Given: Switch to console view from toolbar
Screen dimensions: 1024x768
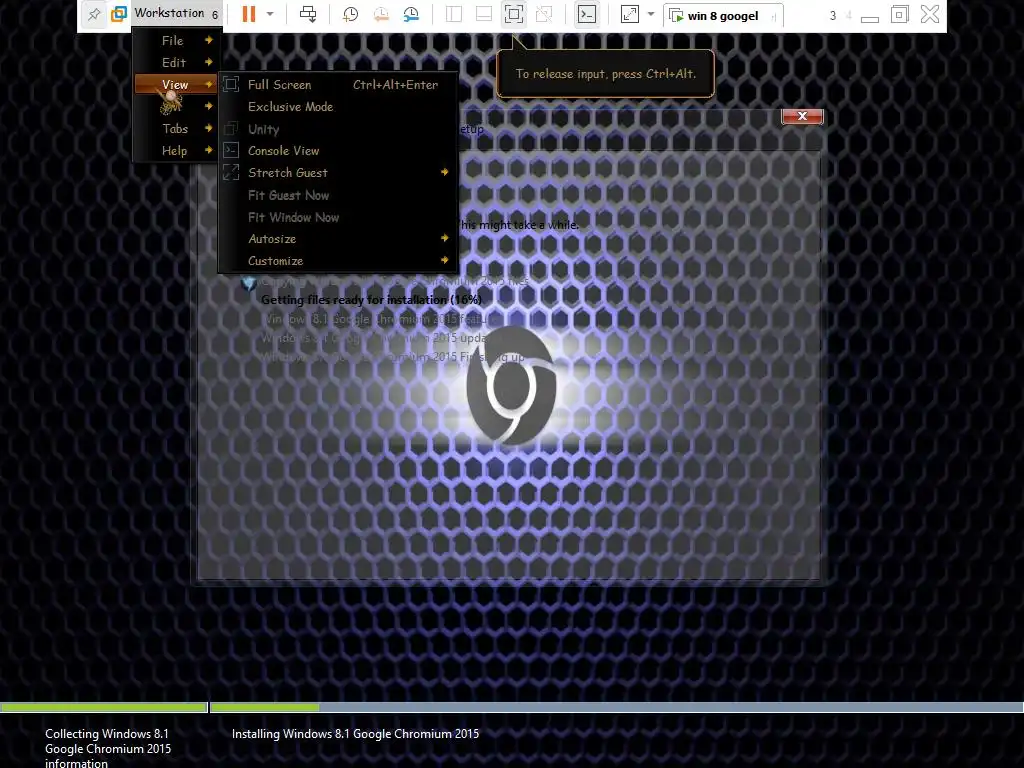Looking at the screenshot, I should pos(587,14).
